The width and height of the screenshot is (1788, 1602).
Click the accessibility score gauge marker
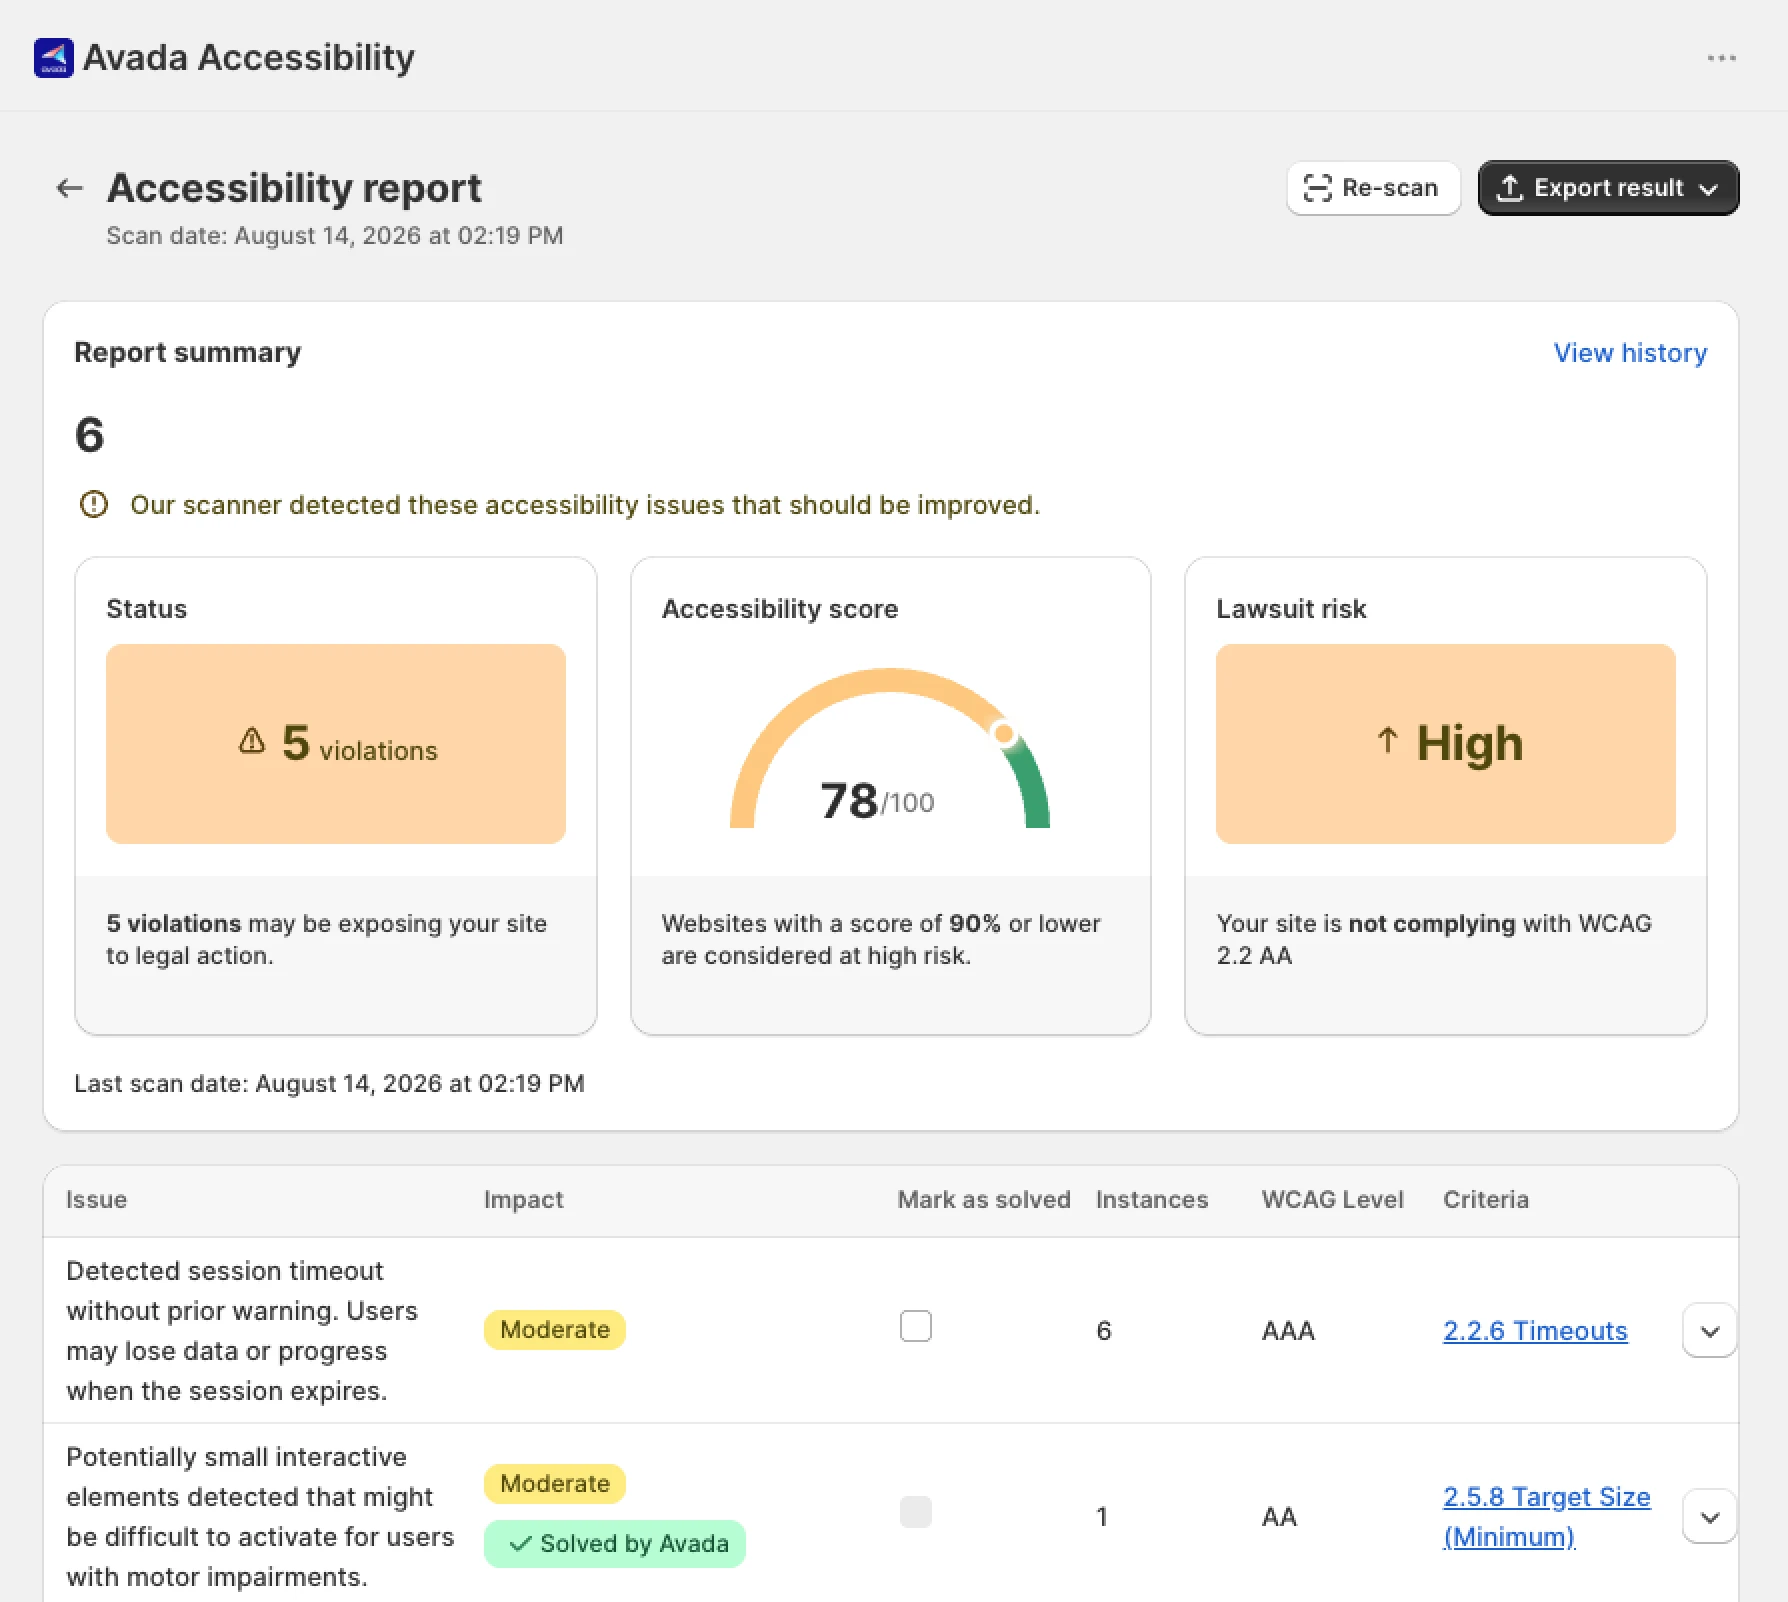pos(1003,733)
